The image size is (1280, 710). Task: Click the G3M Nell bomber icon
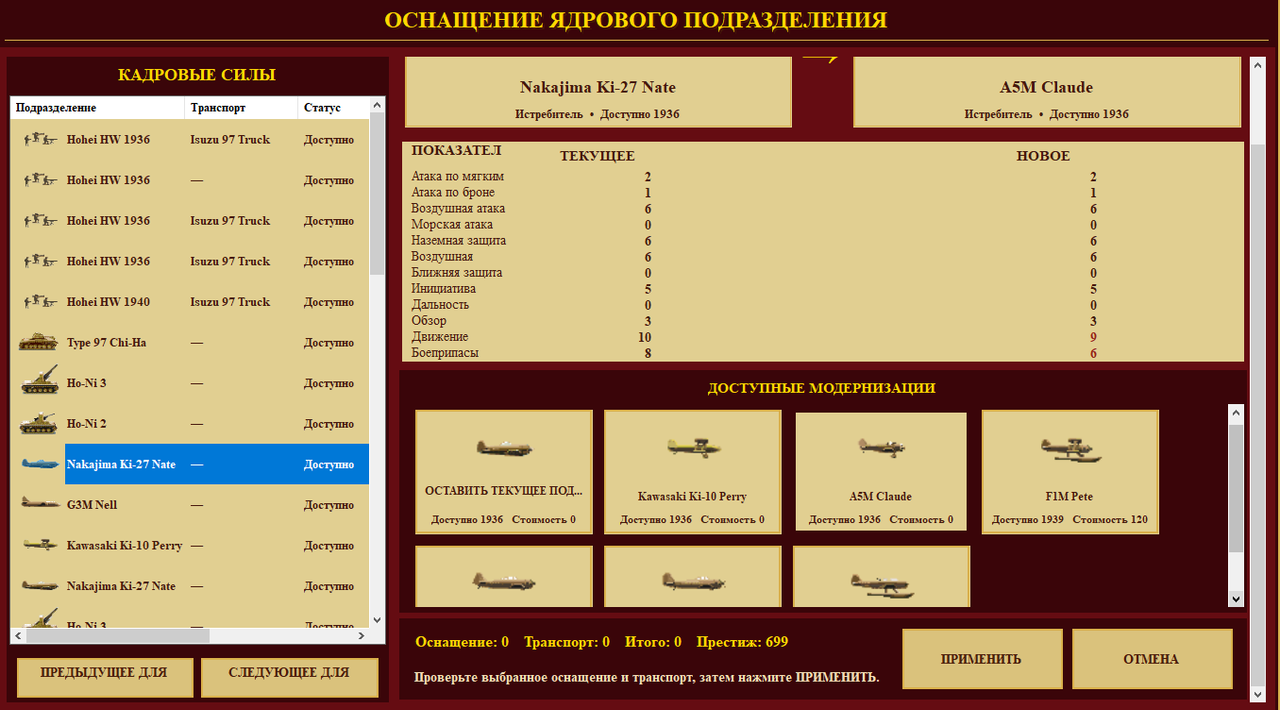(39, 504)
